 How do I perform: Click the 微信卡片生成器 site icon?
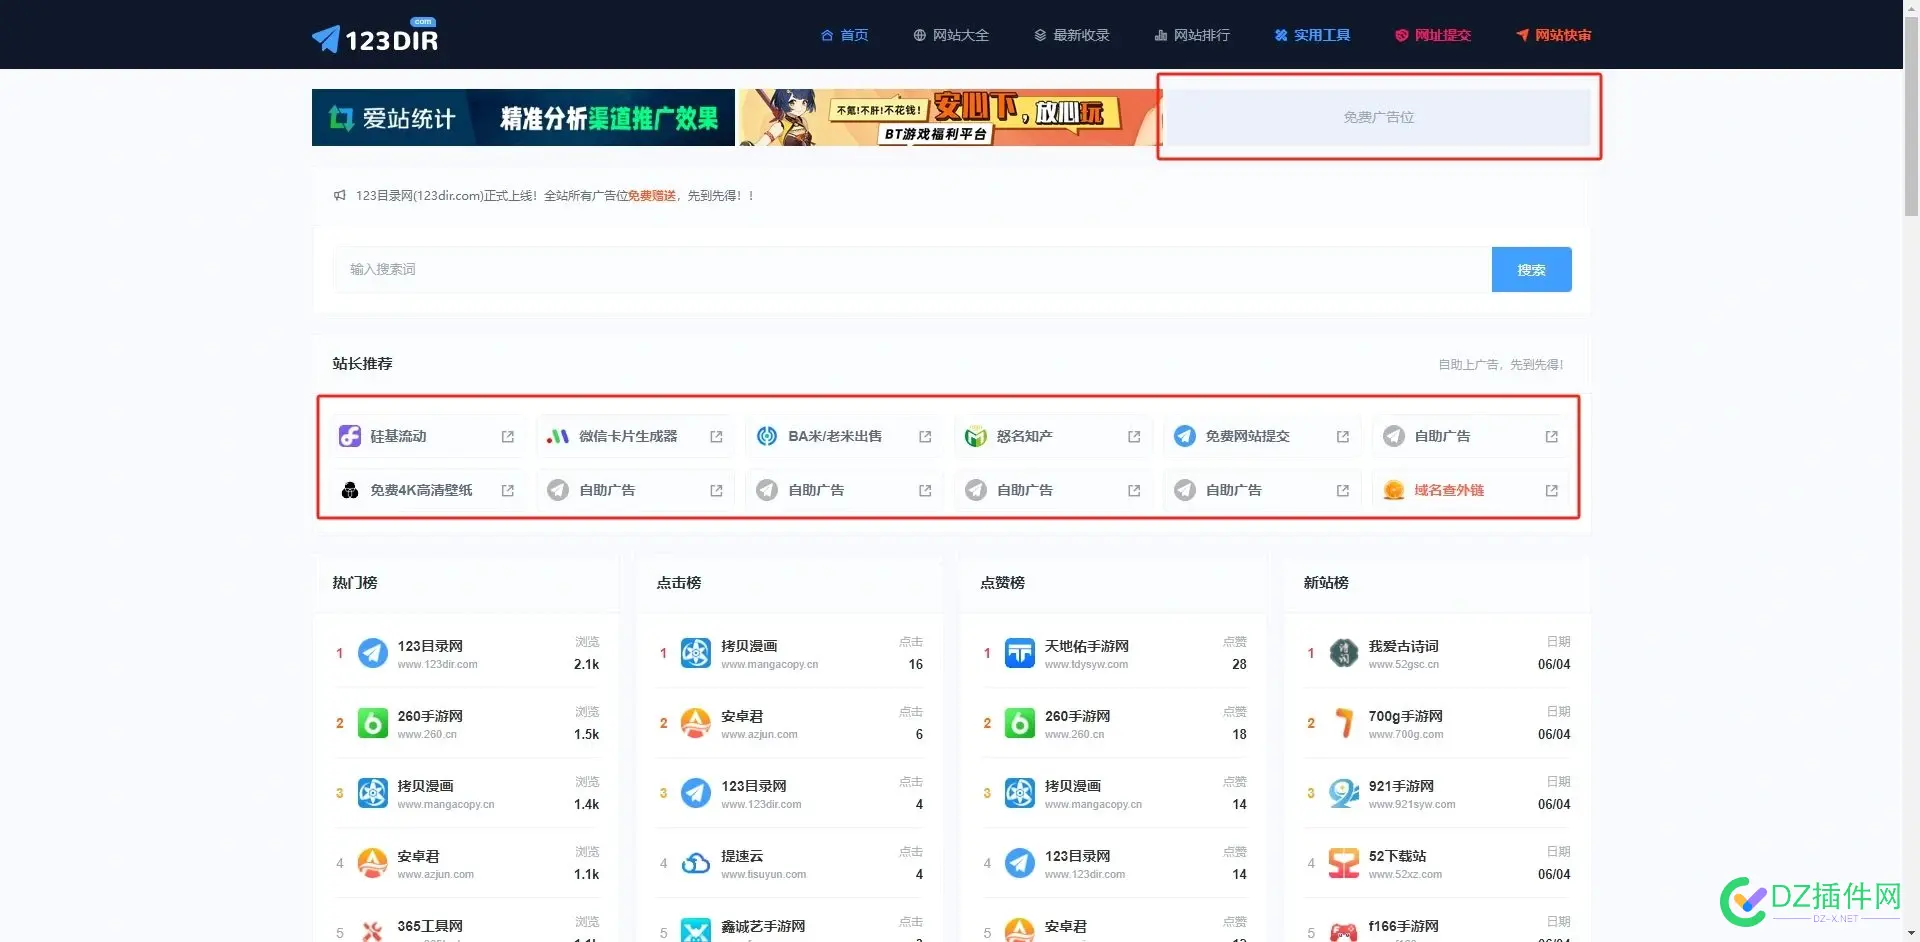557,437
